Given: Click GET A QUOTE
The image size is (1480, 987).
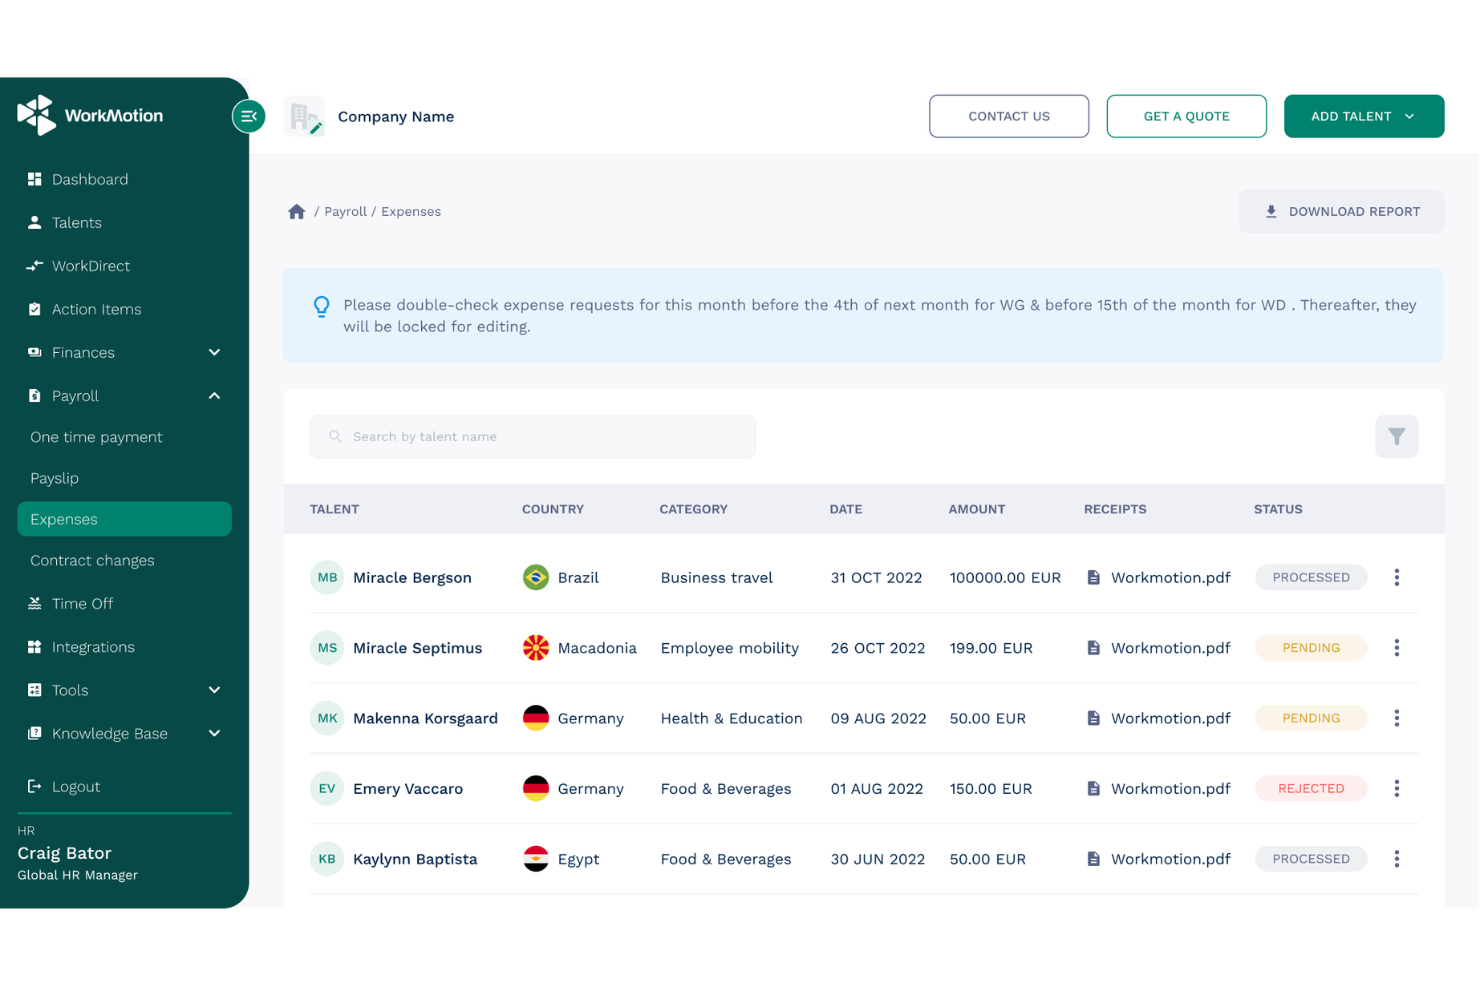Looking at the screenshot, I should pyautogui.click(x=1186, y=116).
